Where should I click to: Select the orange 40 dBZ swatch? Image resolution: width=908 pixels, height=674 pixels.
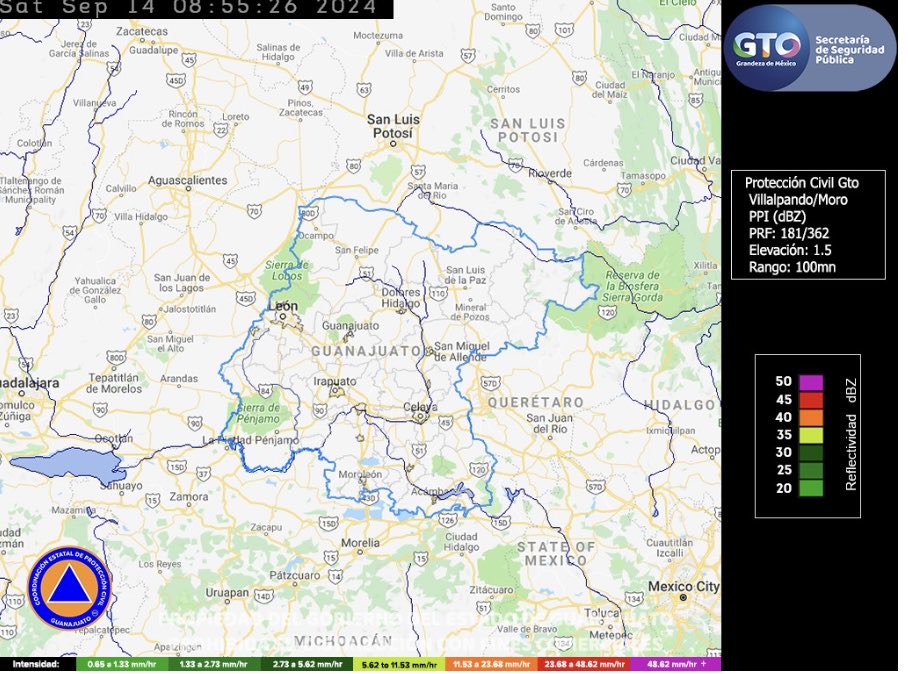pyautogui.click(x=811, y=417)
